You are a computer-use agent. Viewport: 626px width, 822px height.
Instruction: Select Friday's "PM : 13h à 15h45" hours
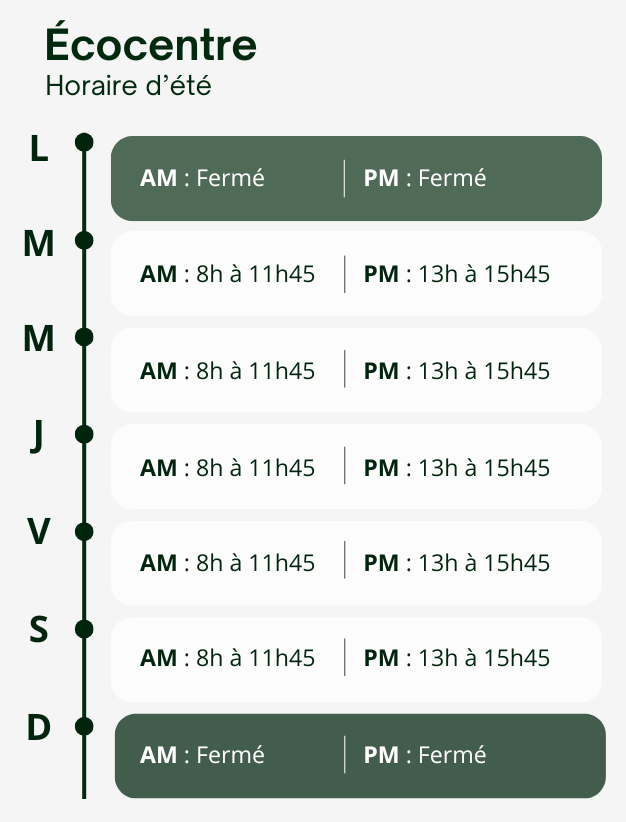(457, 563)
